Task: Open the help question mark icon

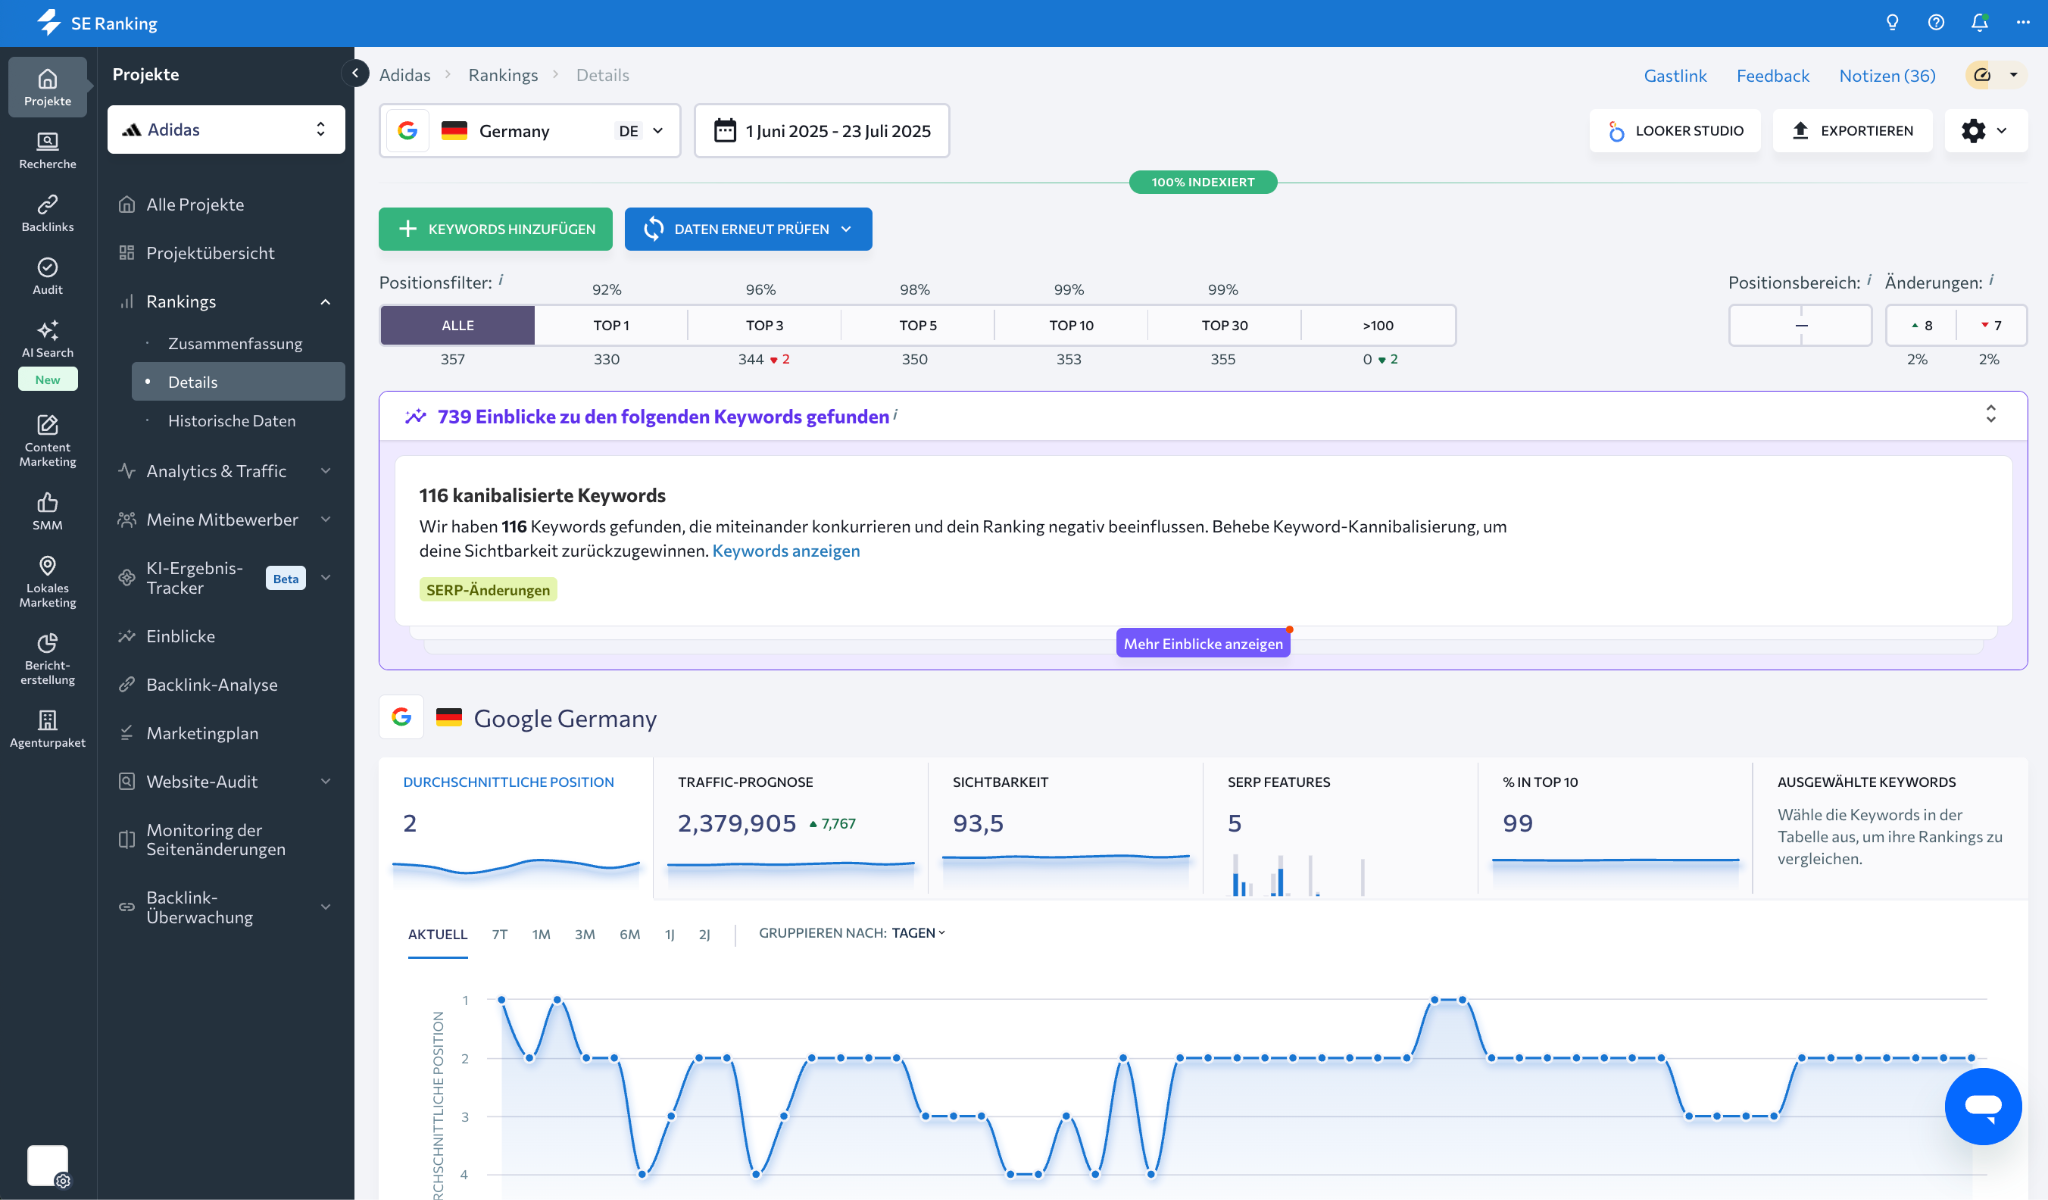Action: (x=1936, y=22)
